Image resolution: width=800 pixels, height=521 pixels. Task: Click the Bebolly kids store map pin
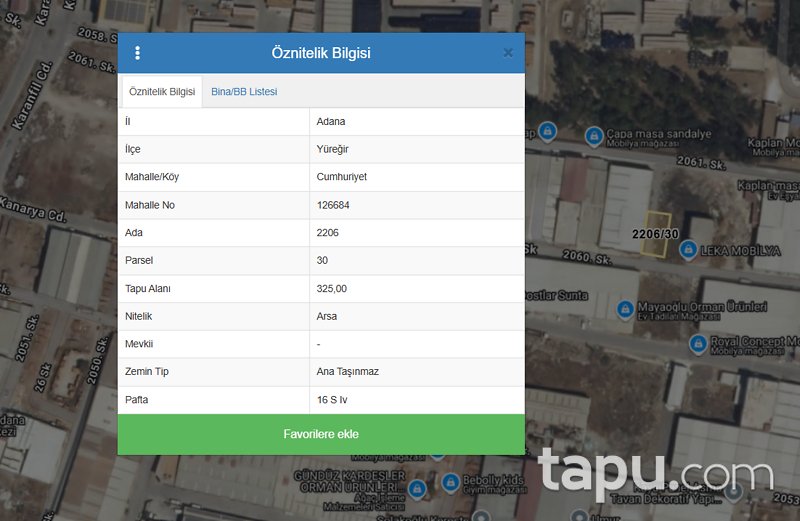tap(451, 482)
